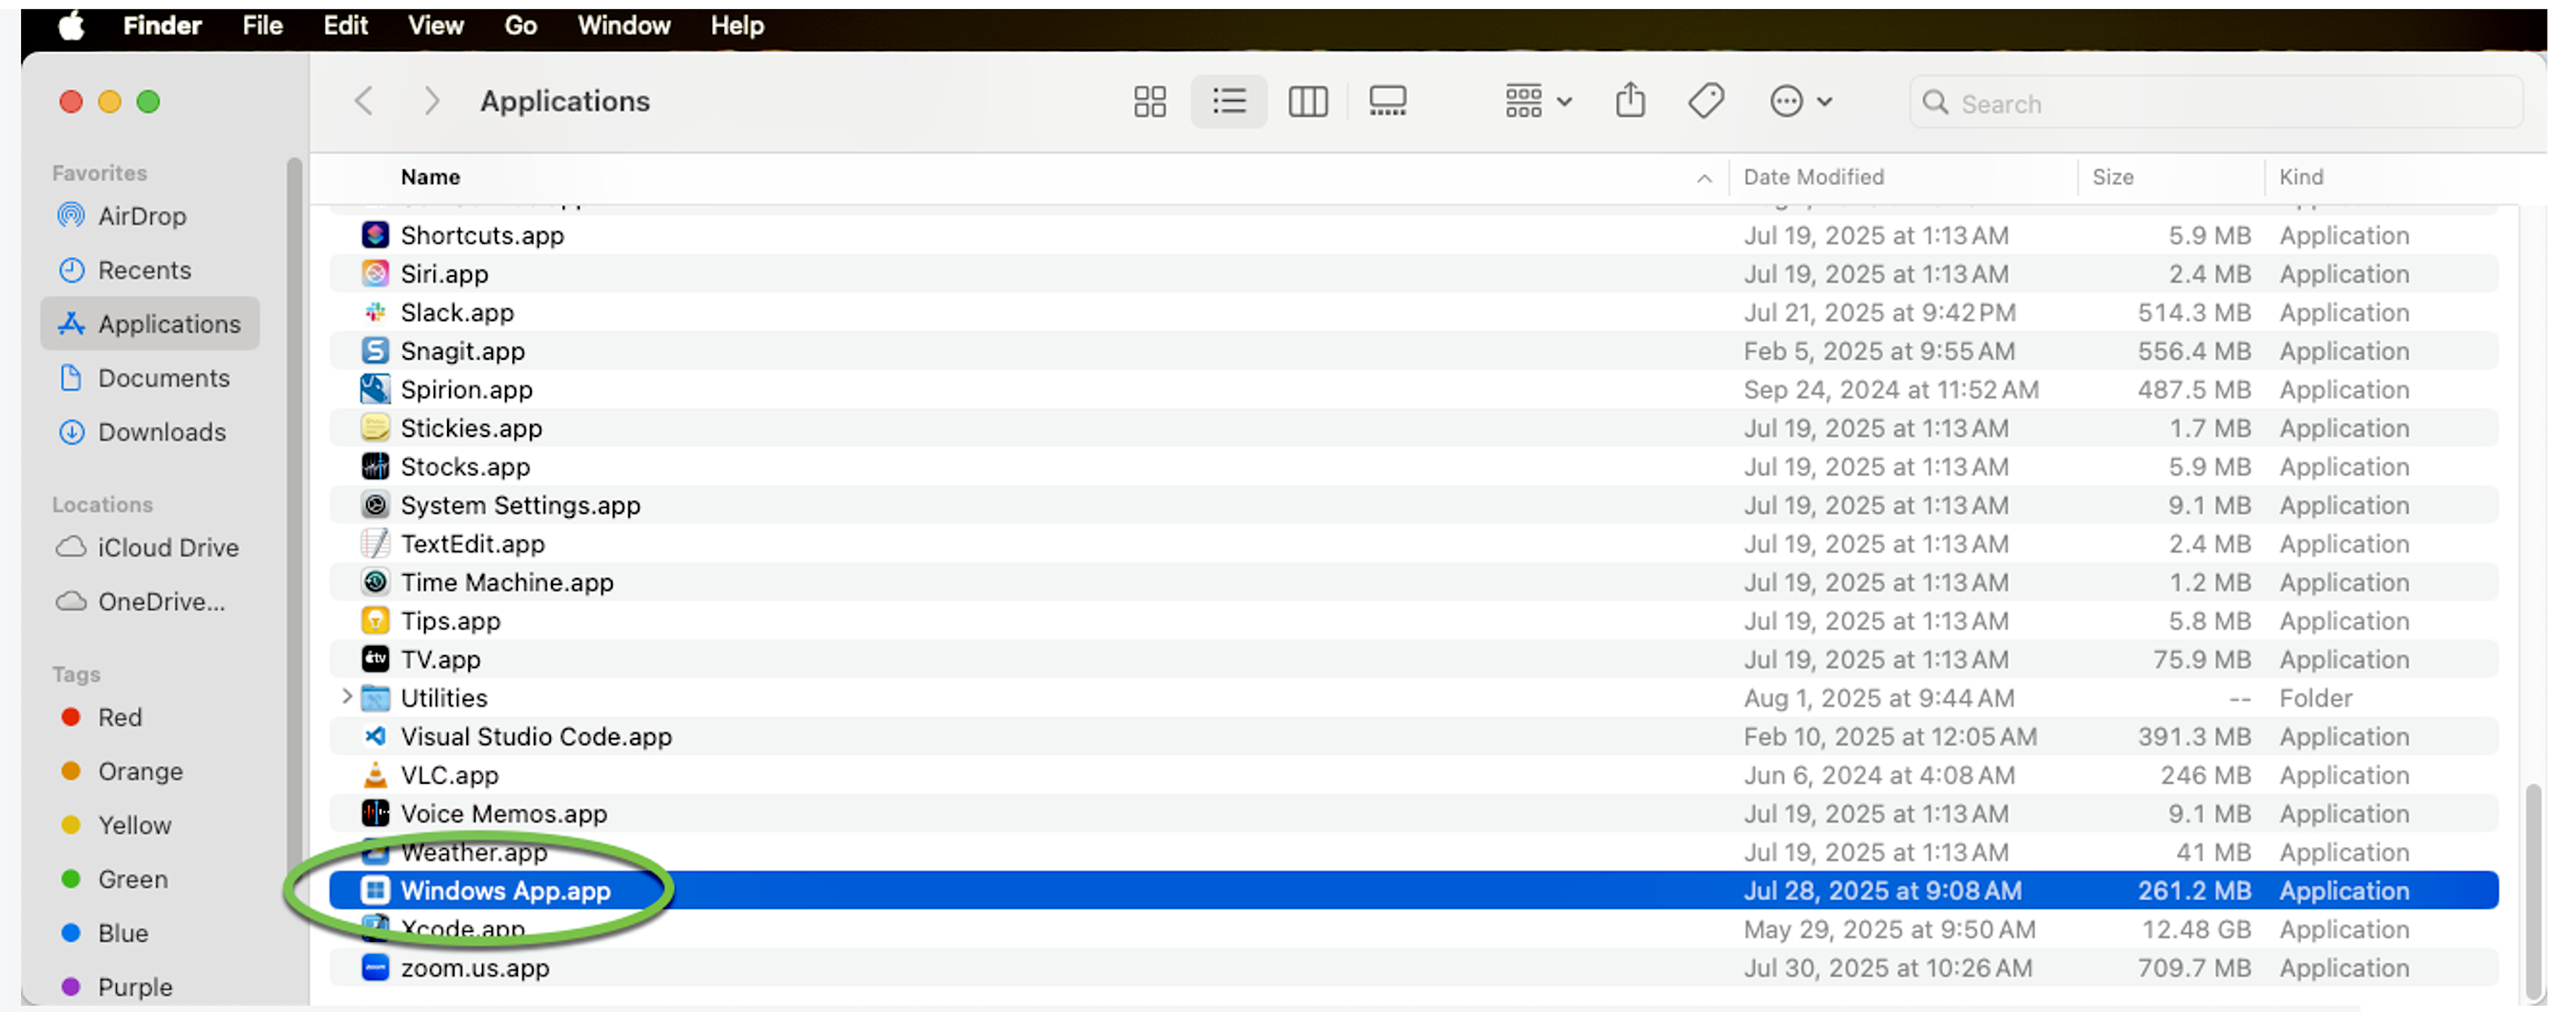This screenshot has width=2576, height=1012.
Task: Select the Siri.app icon
Action: point(375,273)
